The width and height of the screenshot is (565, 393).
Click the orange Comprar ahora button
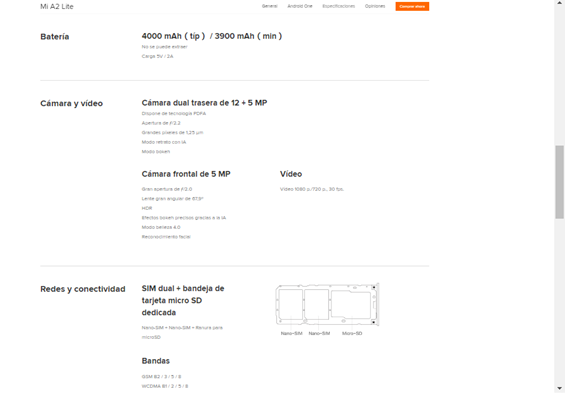(412, 6)
